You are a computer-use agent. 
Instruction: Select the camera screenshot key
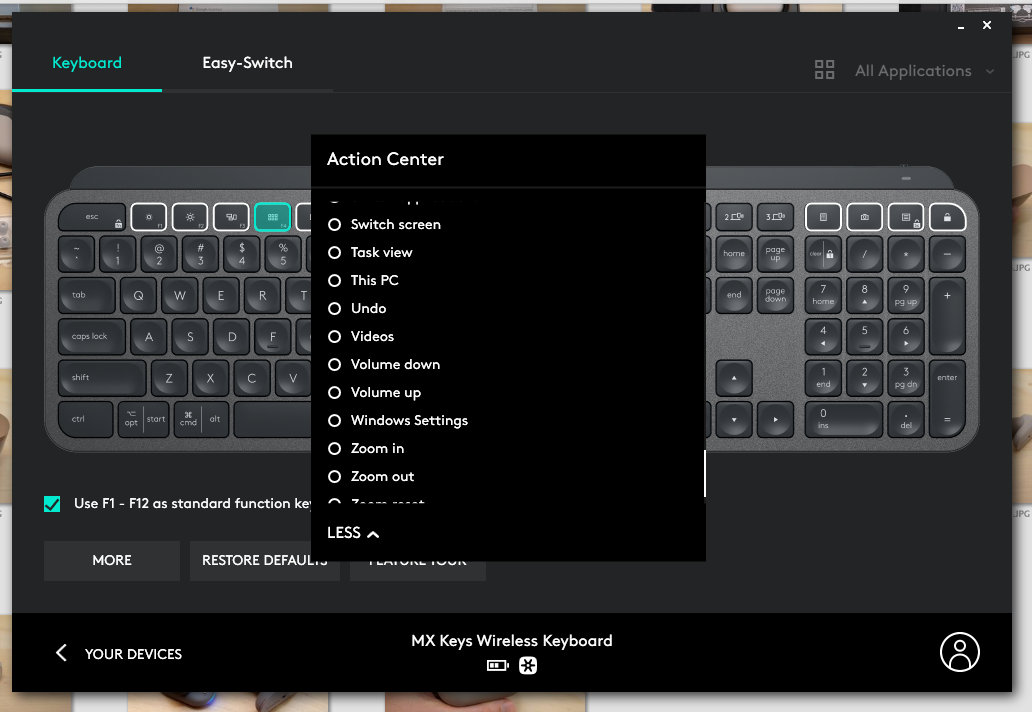pyautogui.click(x=864, y=216)
